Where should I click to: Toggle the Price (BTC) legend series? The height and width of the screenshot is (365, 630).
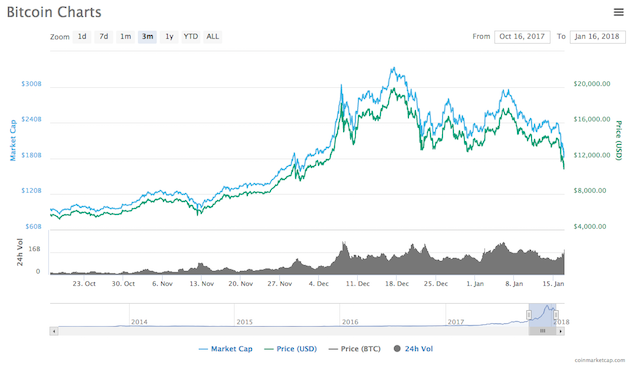(354, 349)
